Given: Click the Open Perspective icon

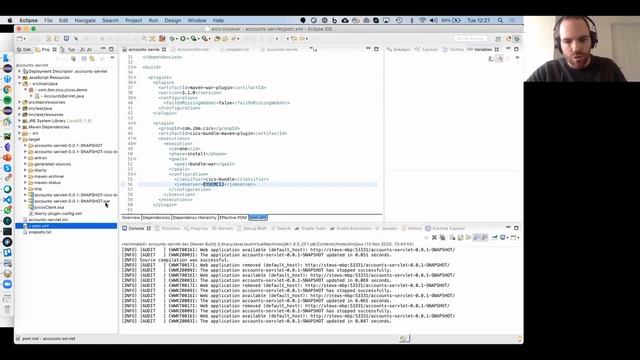Looking at the screenshot, I should point(498,39).
